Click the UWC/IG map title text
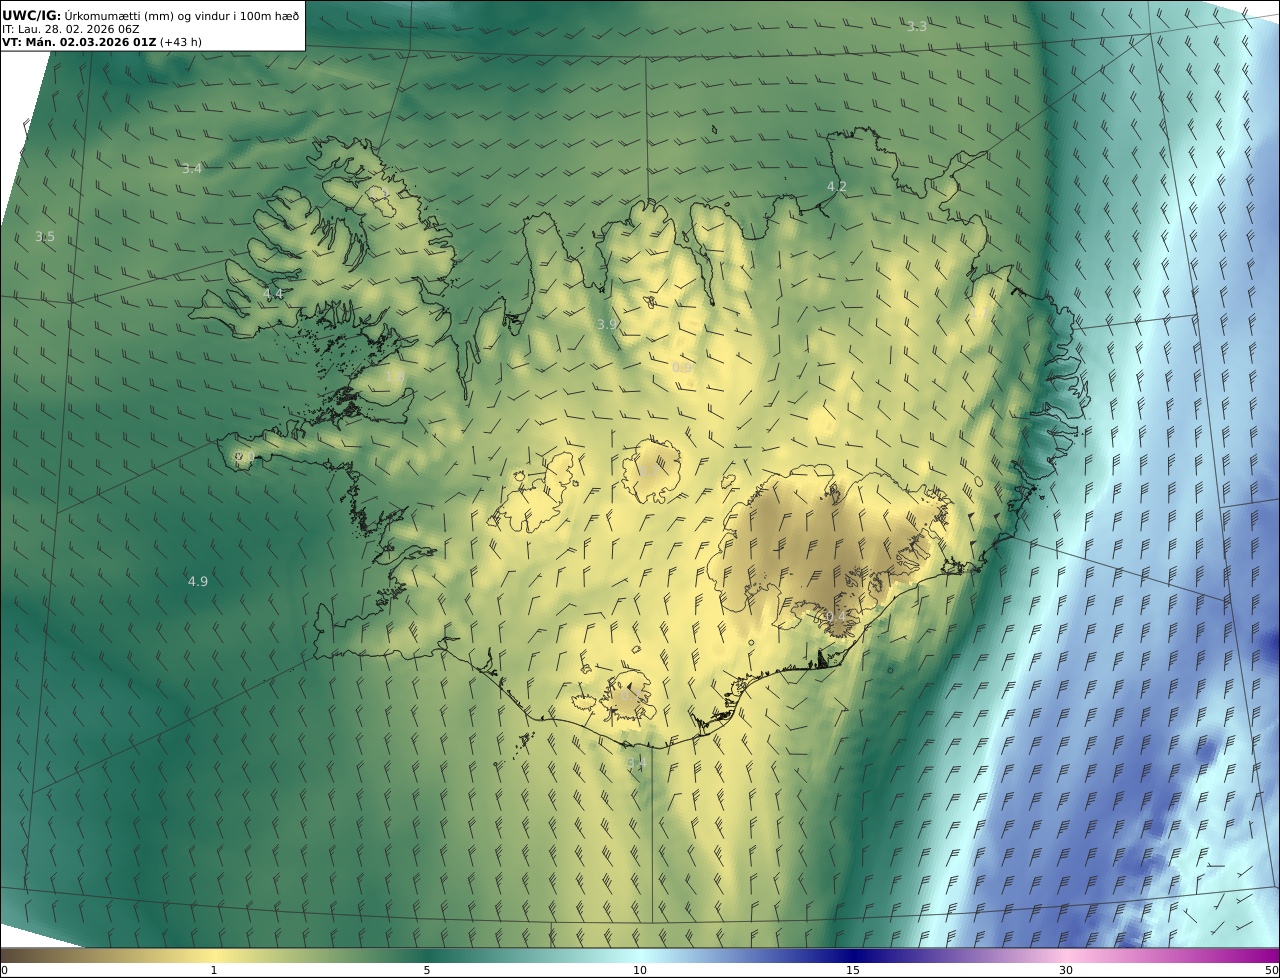 150,15
